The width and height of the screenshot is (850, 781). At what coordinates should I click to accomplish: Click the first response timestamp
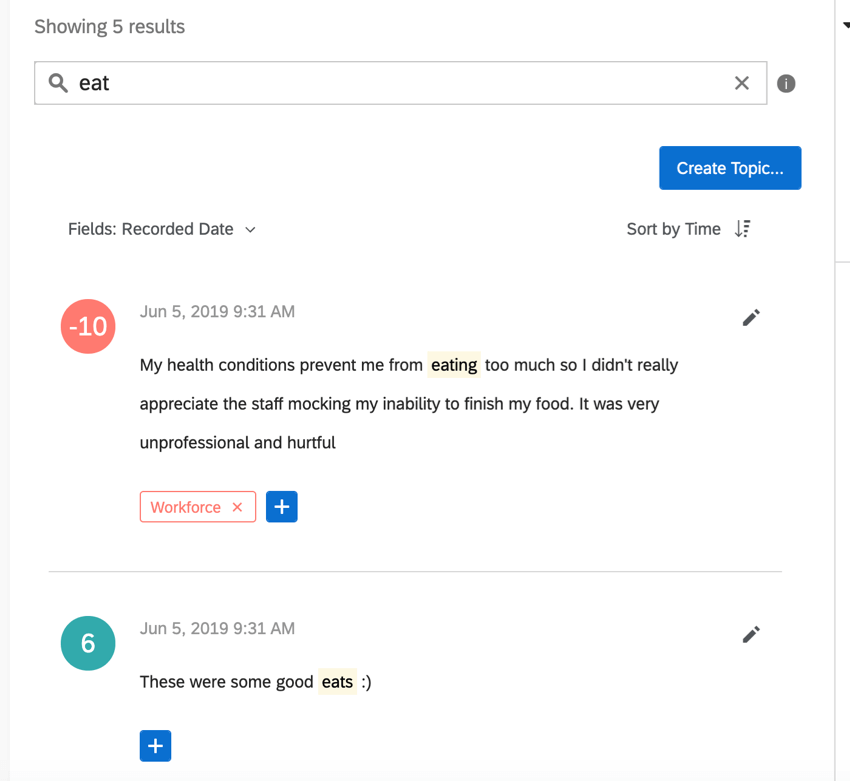pyautogui.click(x=217, y=312)
